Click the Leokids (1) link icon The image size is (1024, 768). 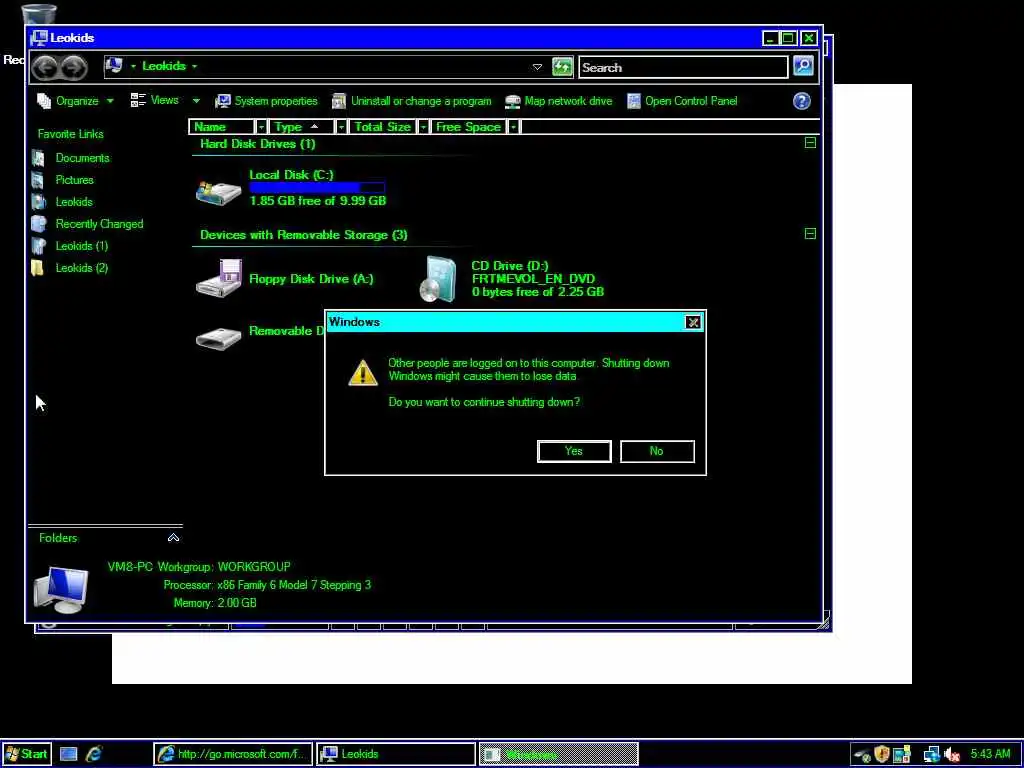click(x=39, y=246)
